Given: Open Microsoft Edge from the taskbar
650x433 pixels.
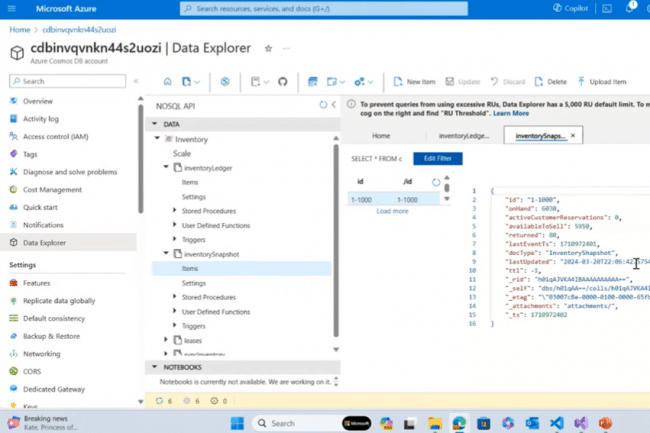Looking at the screenshot, I should pos(459,423).
